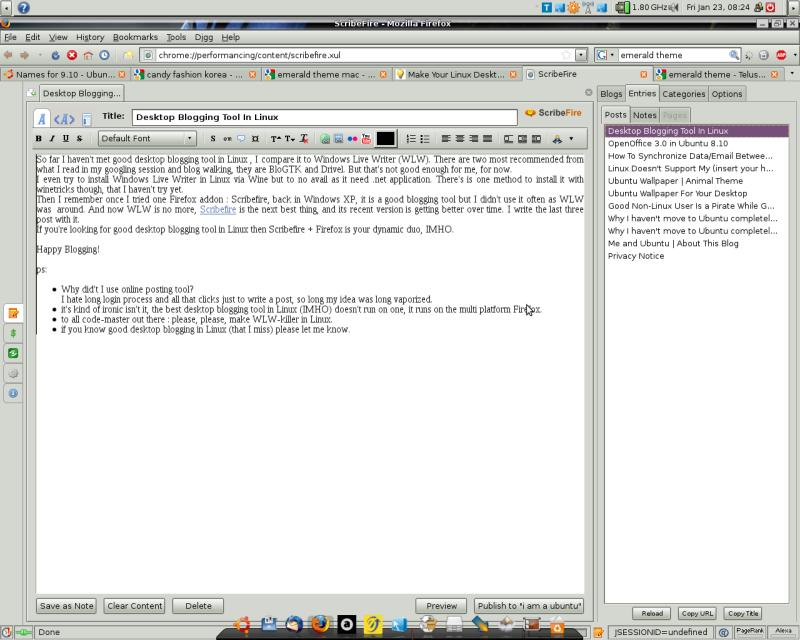
Task: Switch to rich text editing view
Action: (42, 119)
